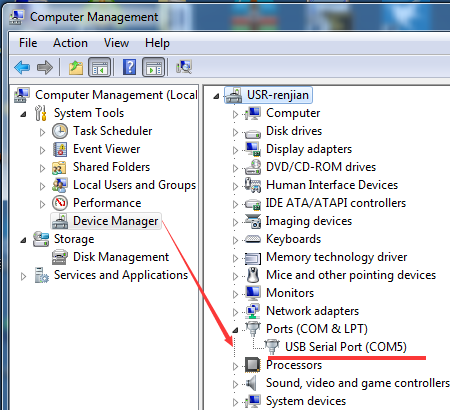
Task: Click the Up one level folder icon
Action: pos(76,67)
